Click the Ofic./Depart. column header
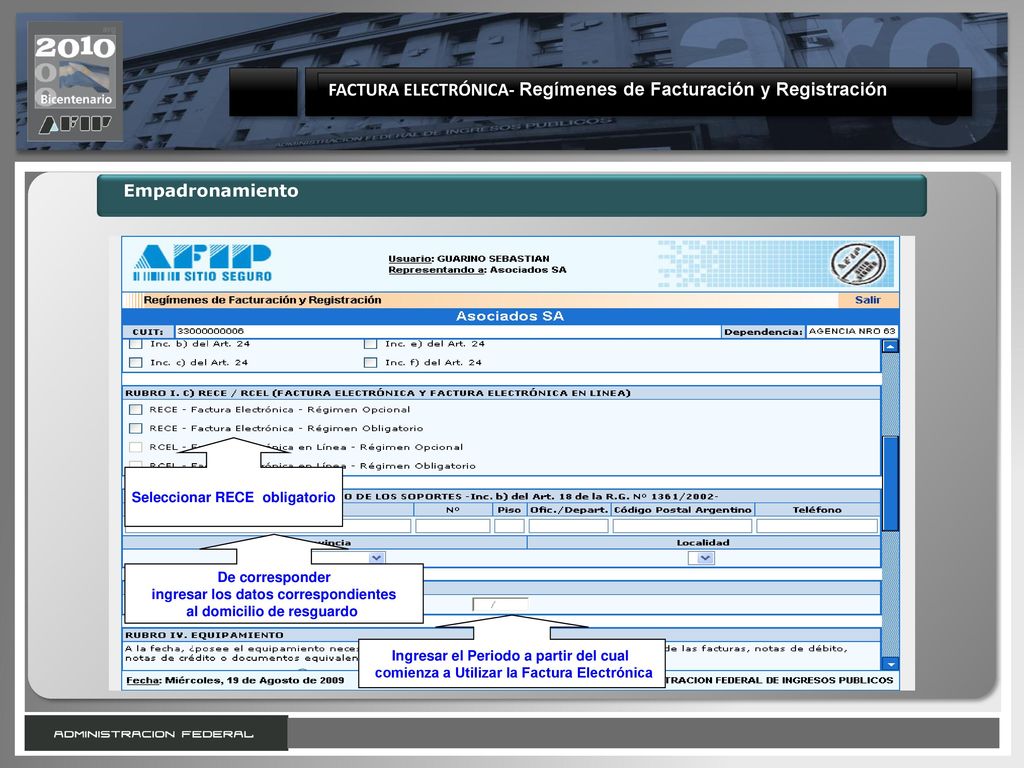This screenshot has height=768, width=1024. coord(569,510)
